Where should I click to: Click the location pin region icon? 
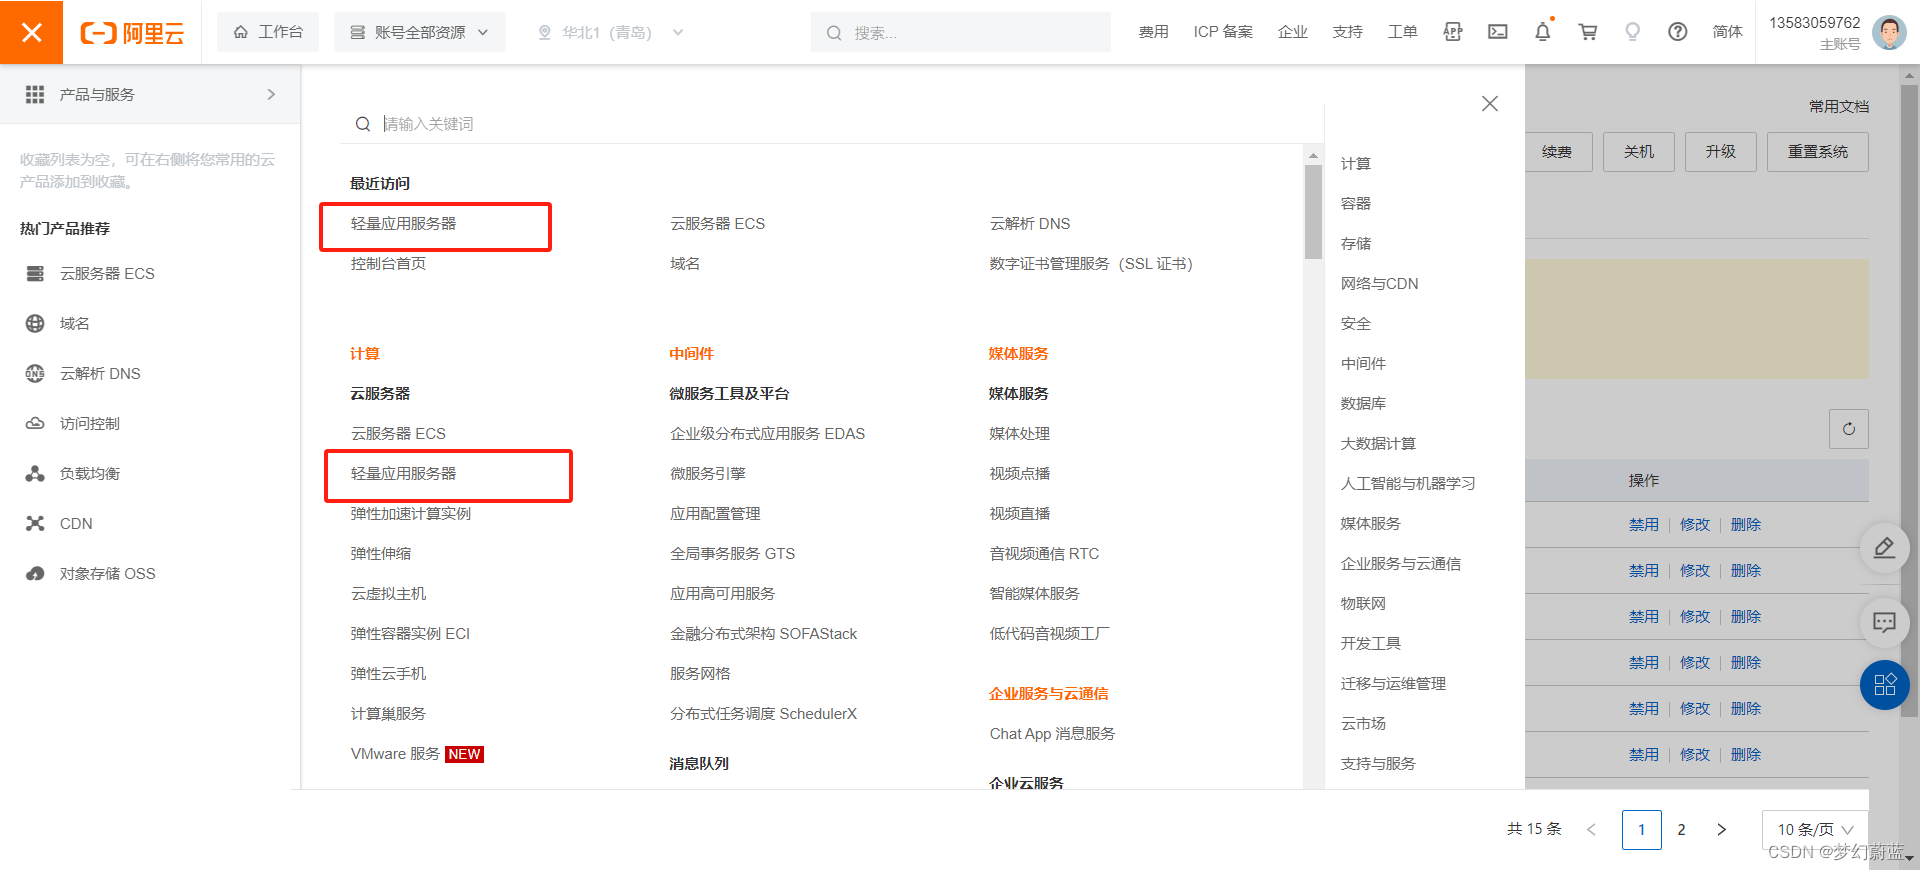545,33
